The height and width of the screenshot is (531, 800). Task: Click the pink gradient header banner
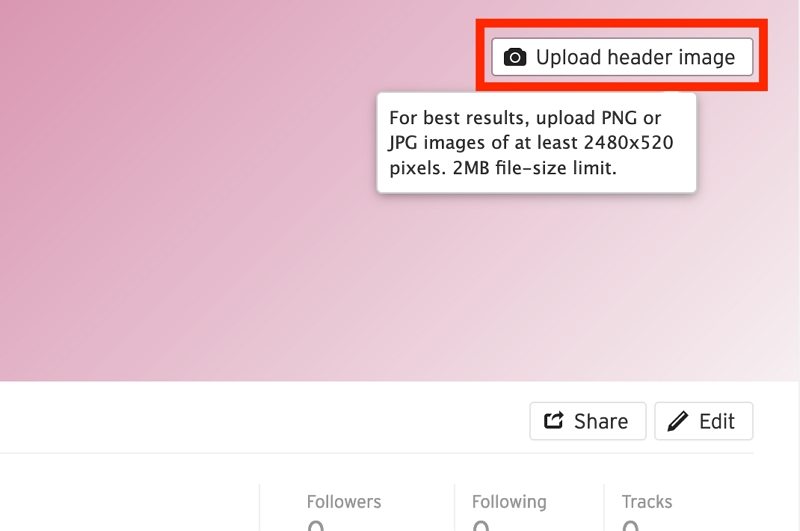click(204, 204)
